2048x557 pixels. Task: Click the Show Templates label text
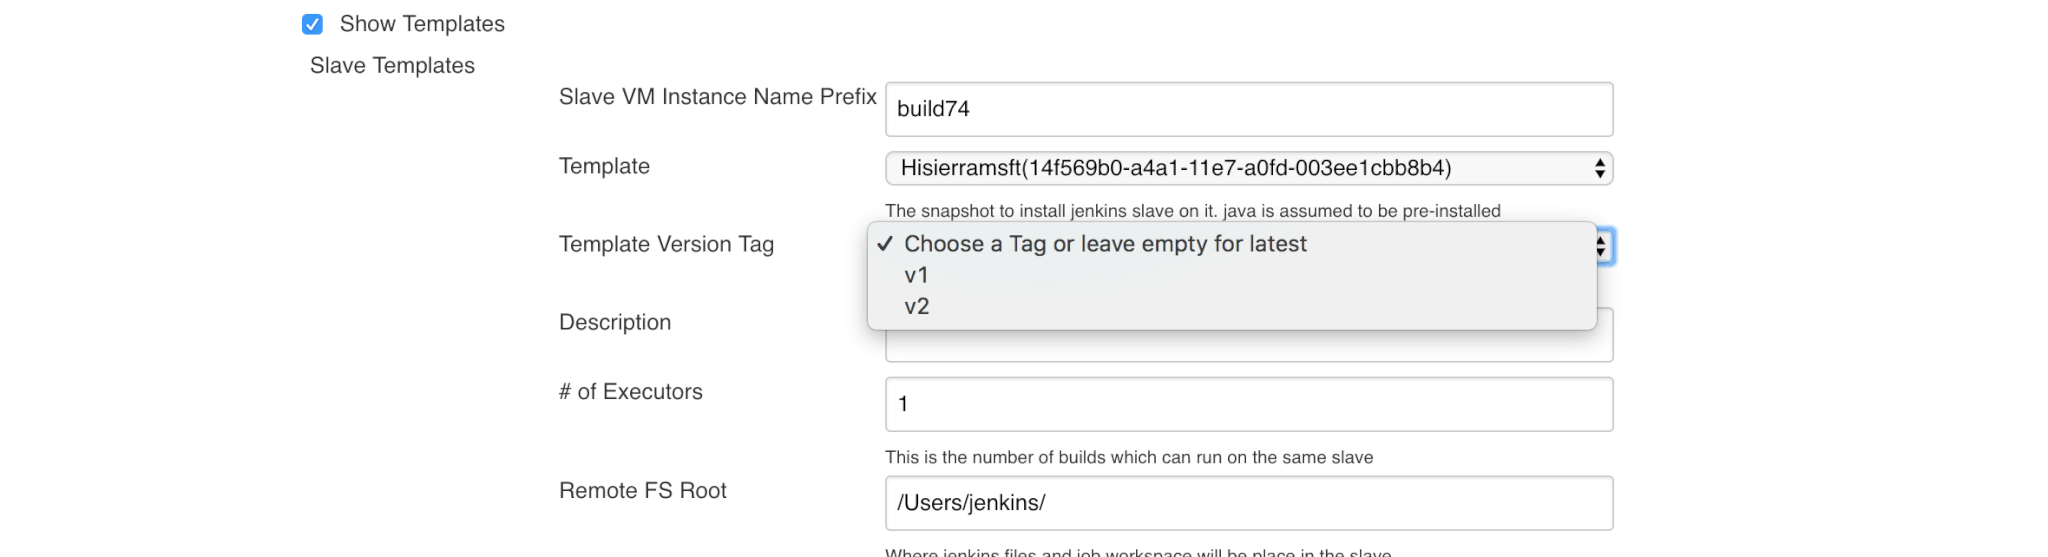click(422, 24)
